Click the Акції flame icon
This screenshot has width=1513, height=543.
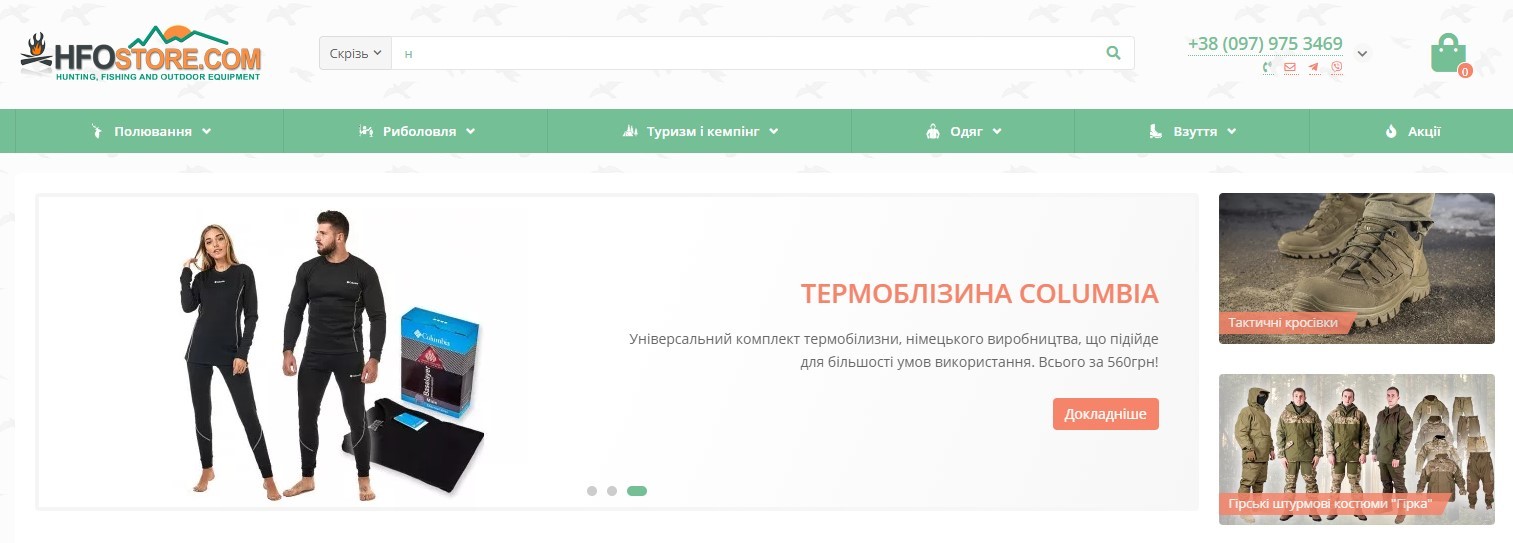[1390, 131]
